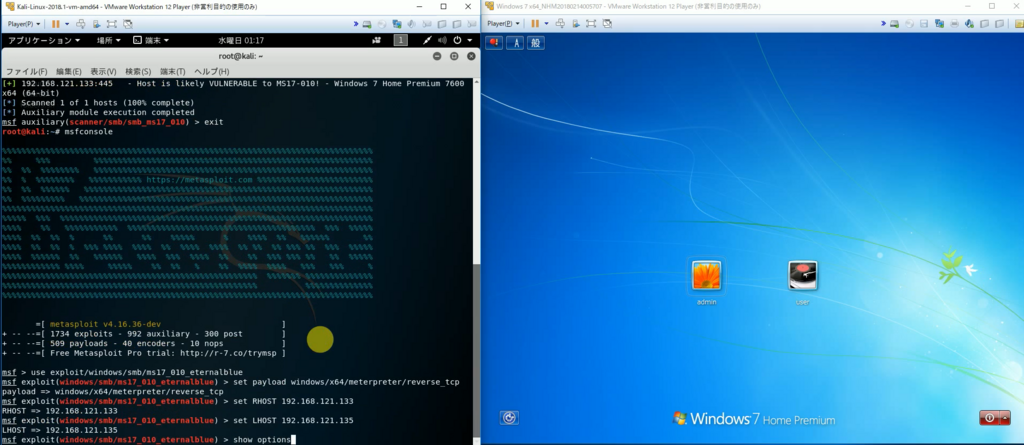Image resolution: width=1024 pixels, height=445 pixels.
Task: Pause the Windows 7 virtual machine
Action: [x=535, y=24]
